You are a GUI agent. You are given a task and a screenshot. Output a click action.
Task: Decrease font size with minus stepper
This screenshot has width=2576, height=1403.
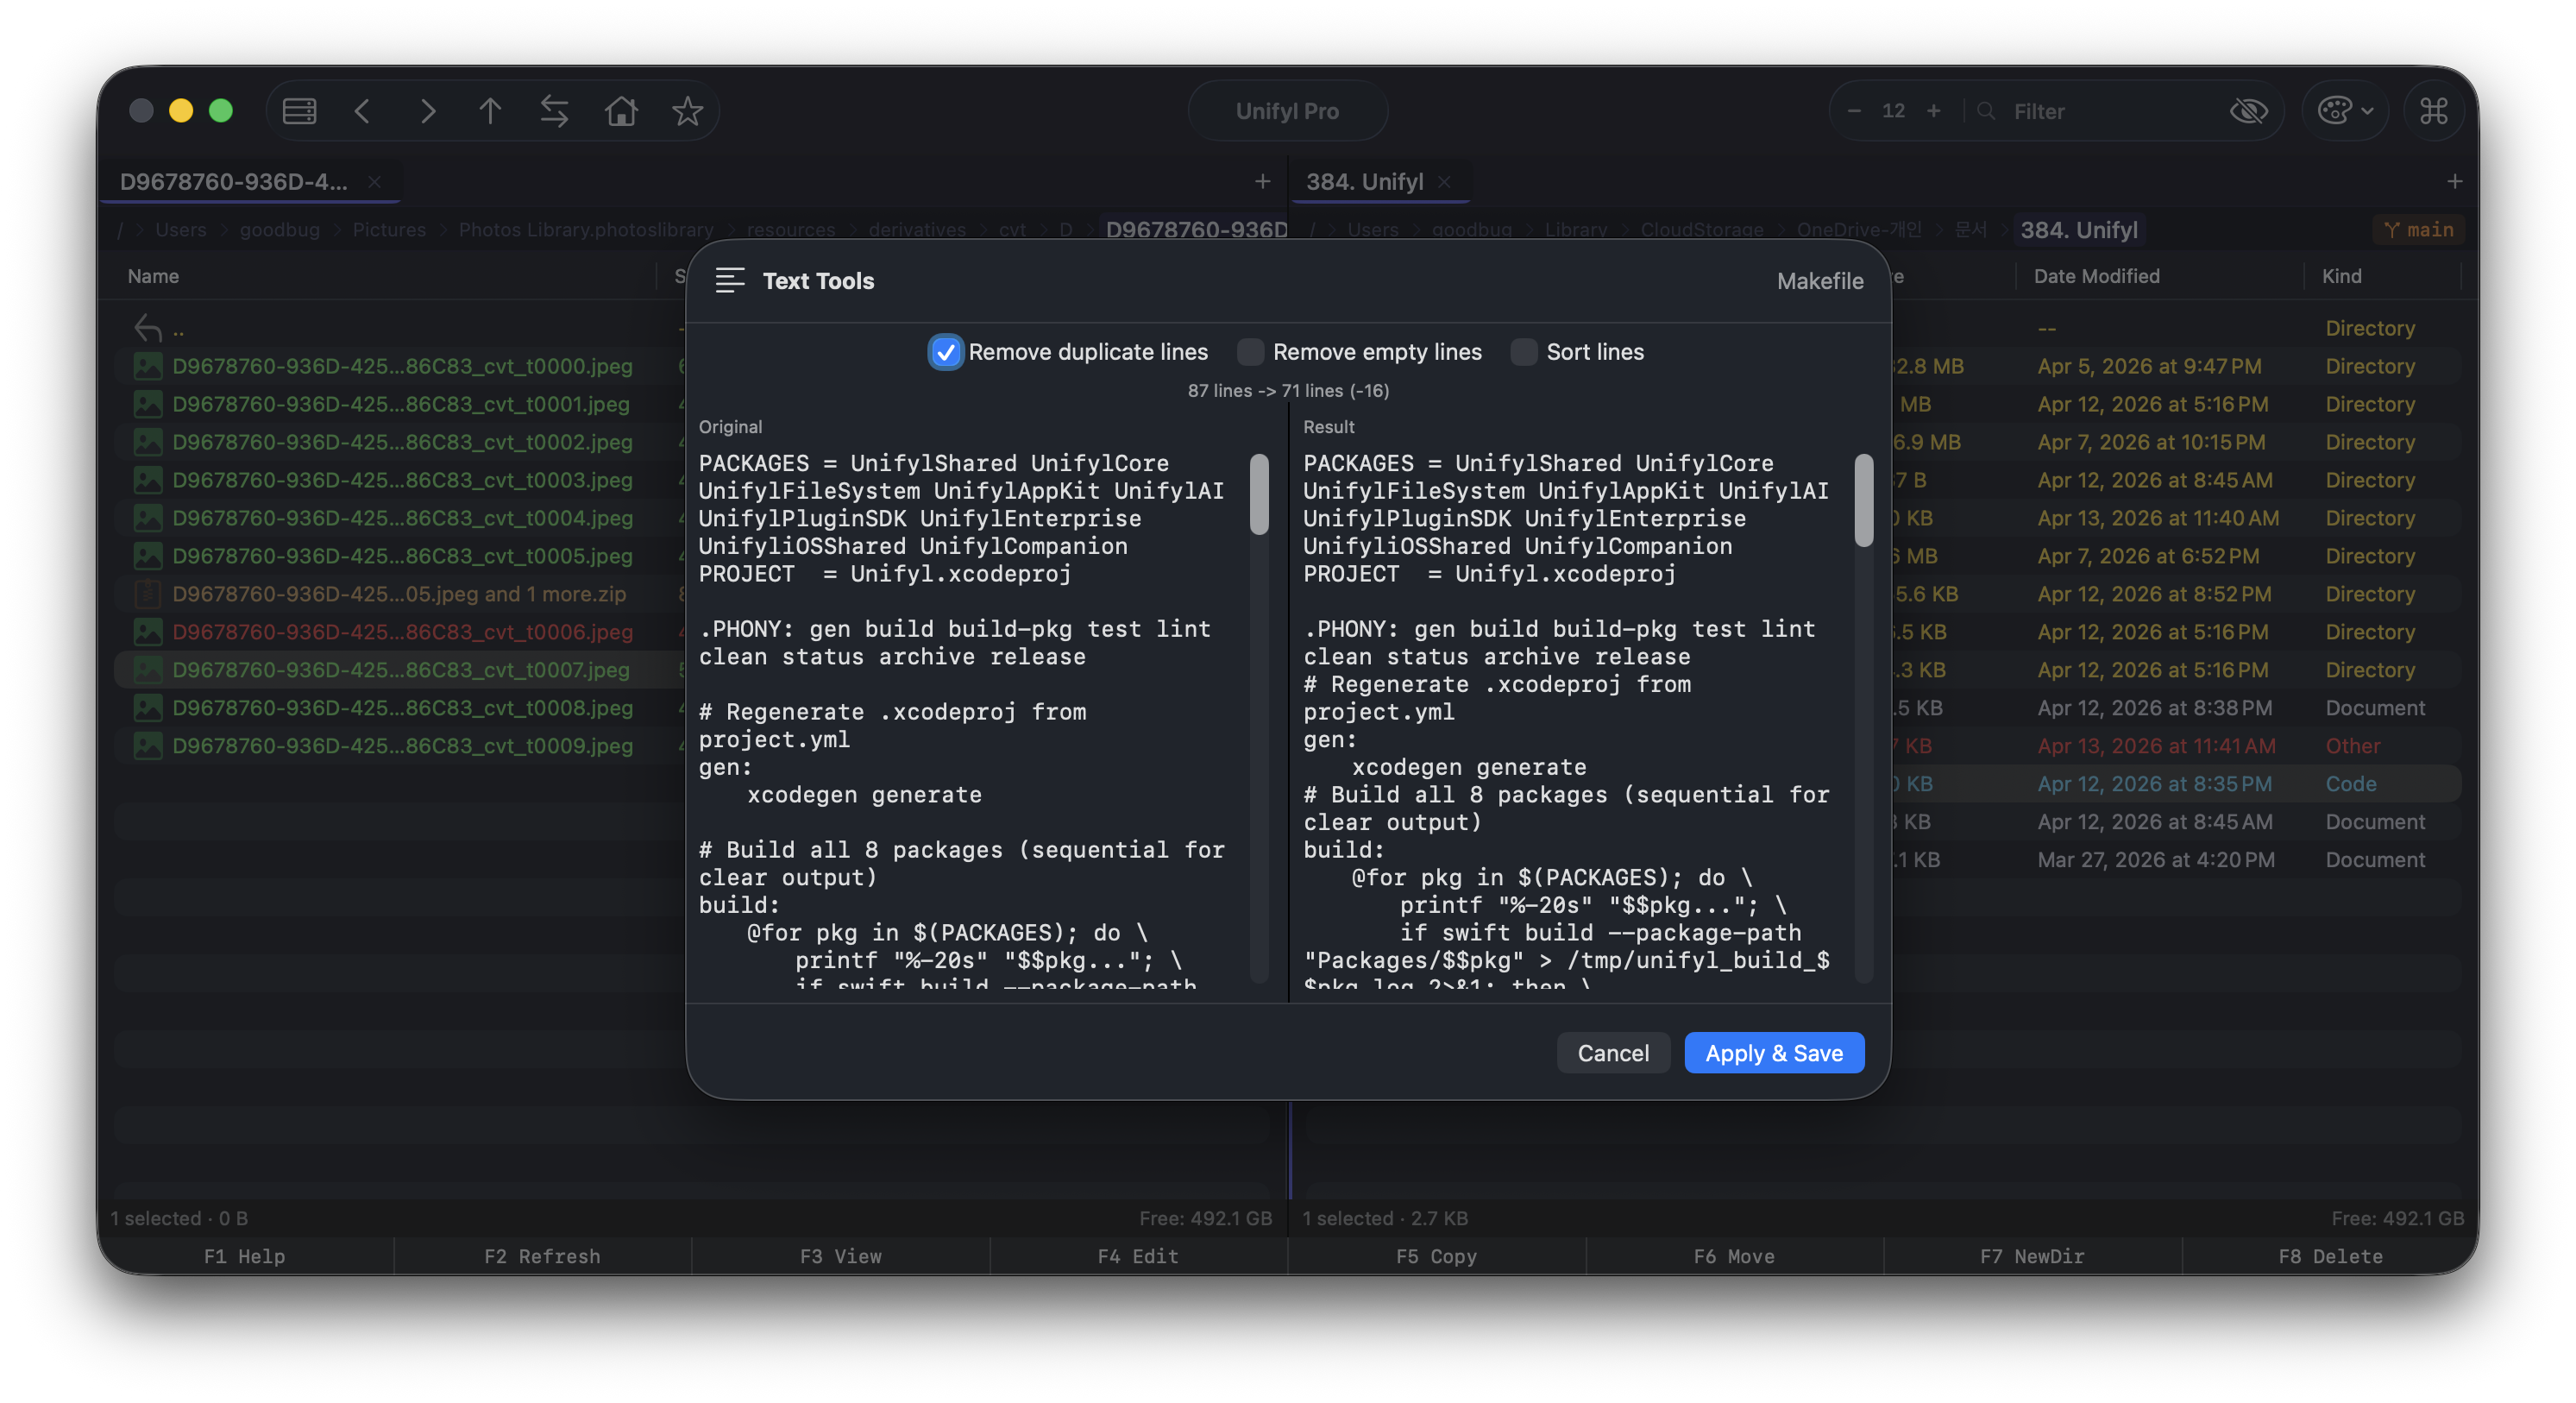coord(1854,111)
